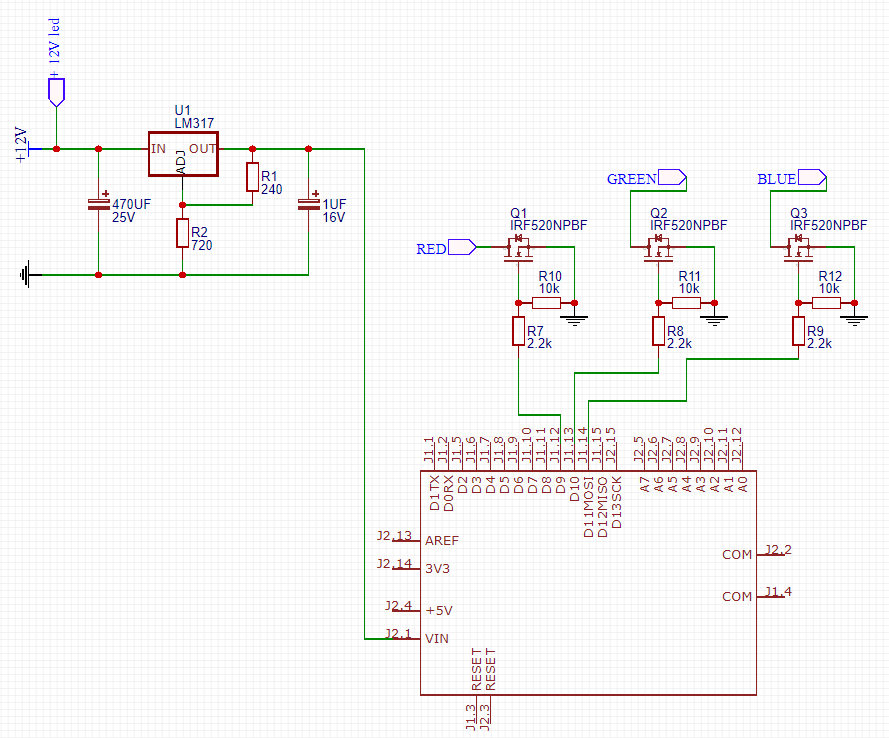The image size is (889, 738).
Task: Click resistor R2 720 symbol
Action: [182, 233]
